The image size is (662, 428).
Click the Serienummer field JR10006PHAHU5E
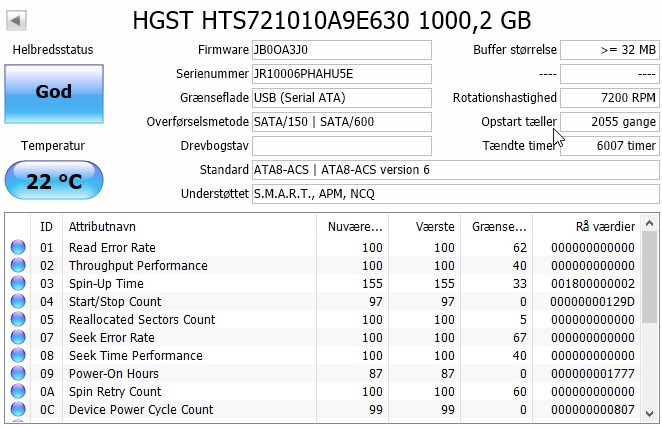342,74
